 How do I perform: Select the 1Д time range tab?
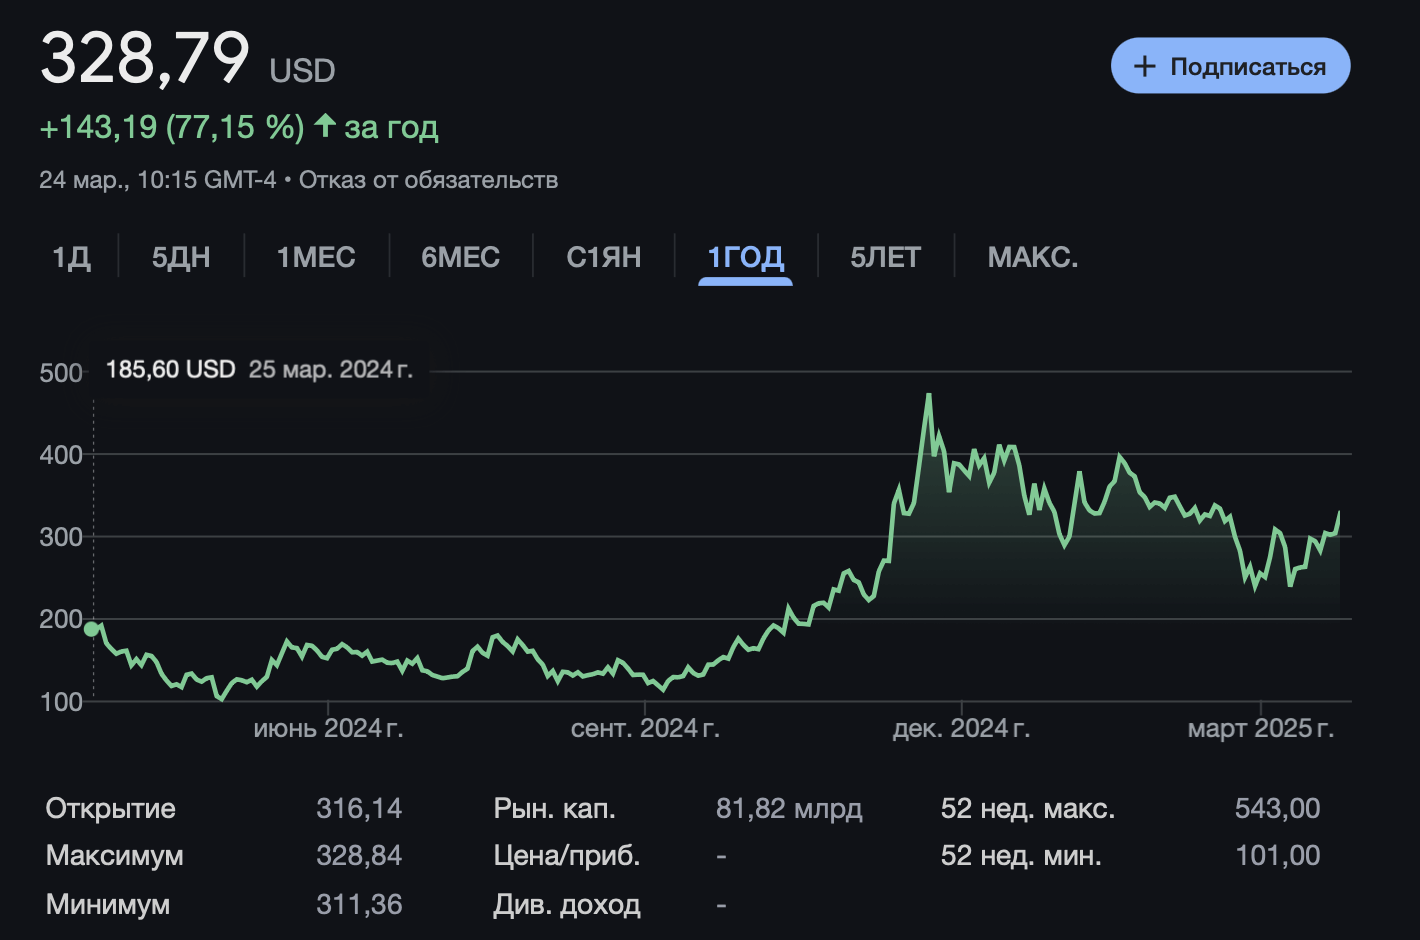71,257
